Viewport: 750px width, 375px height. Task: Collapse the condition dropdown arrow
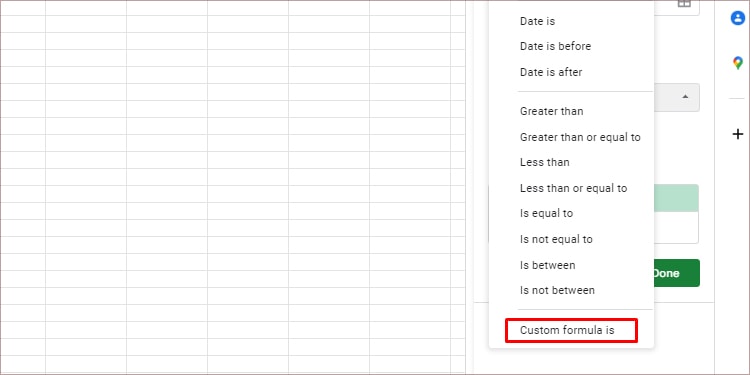click(x=685, y=97)
